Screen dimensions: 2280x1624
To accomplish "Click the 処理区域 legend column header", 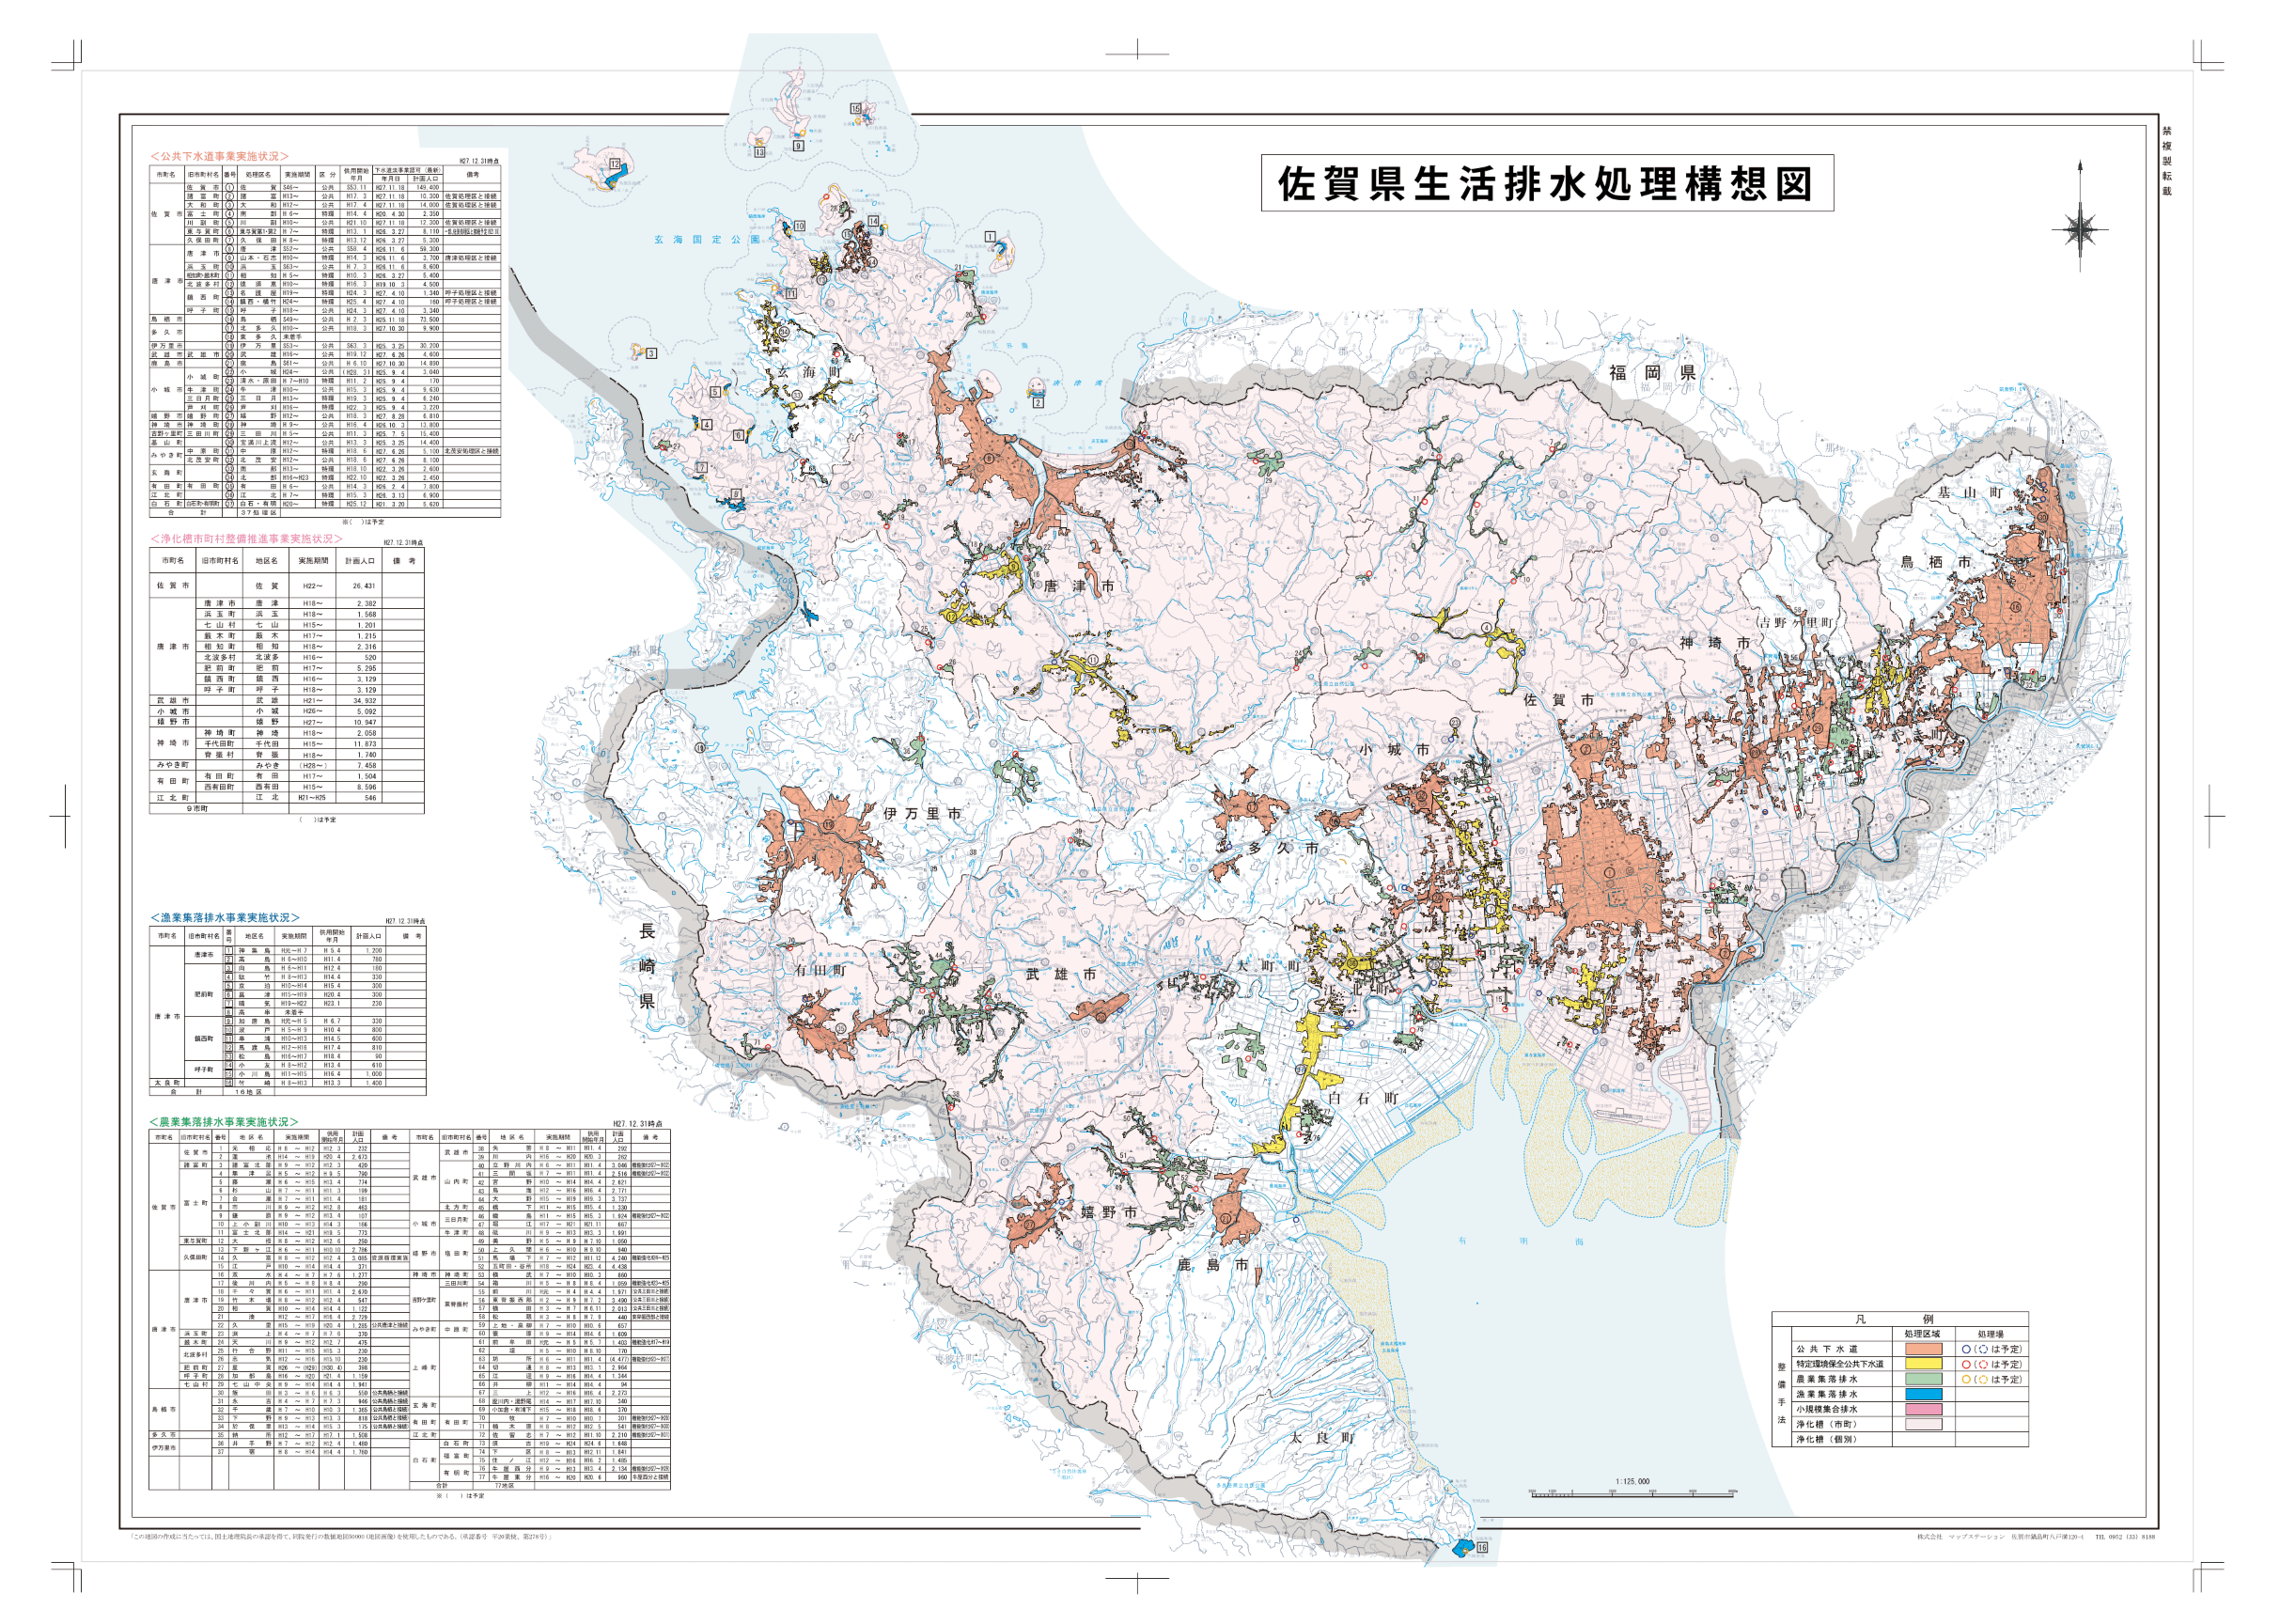I will click(x=1922, y=1334).
